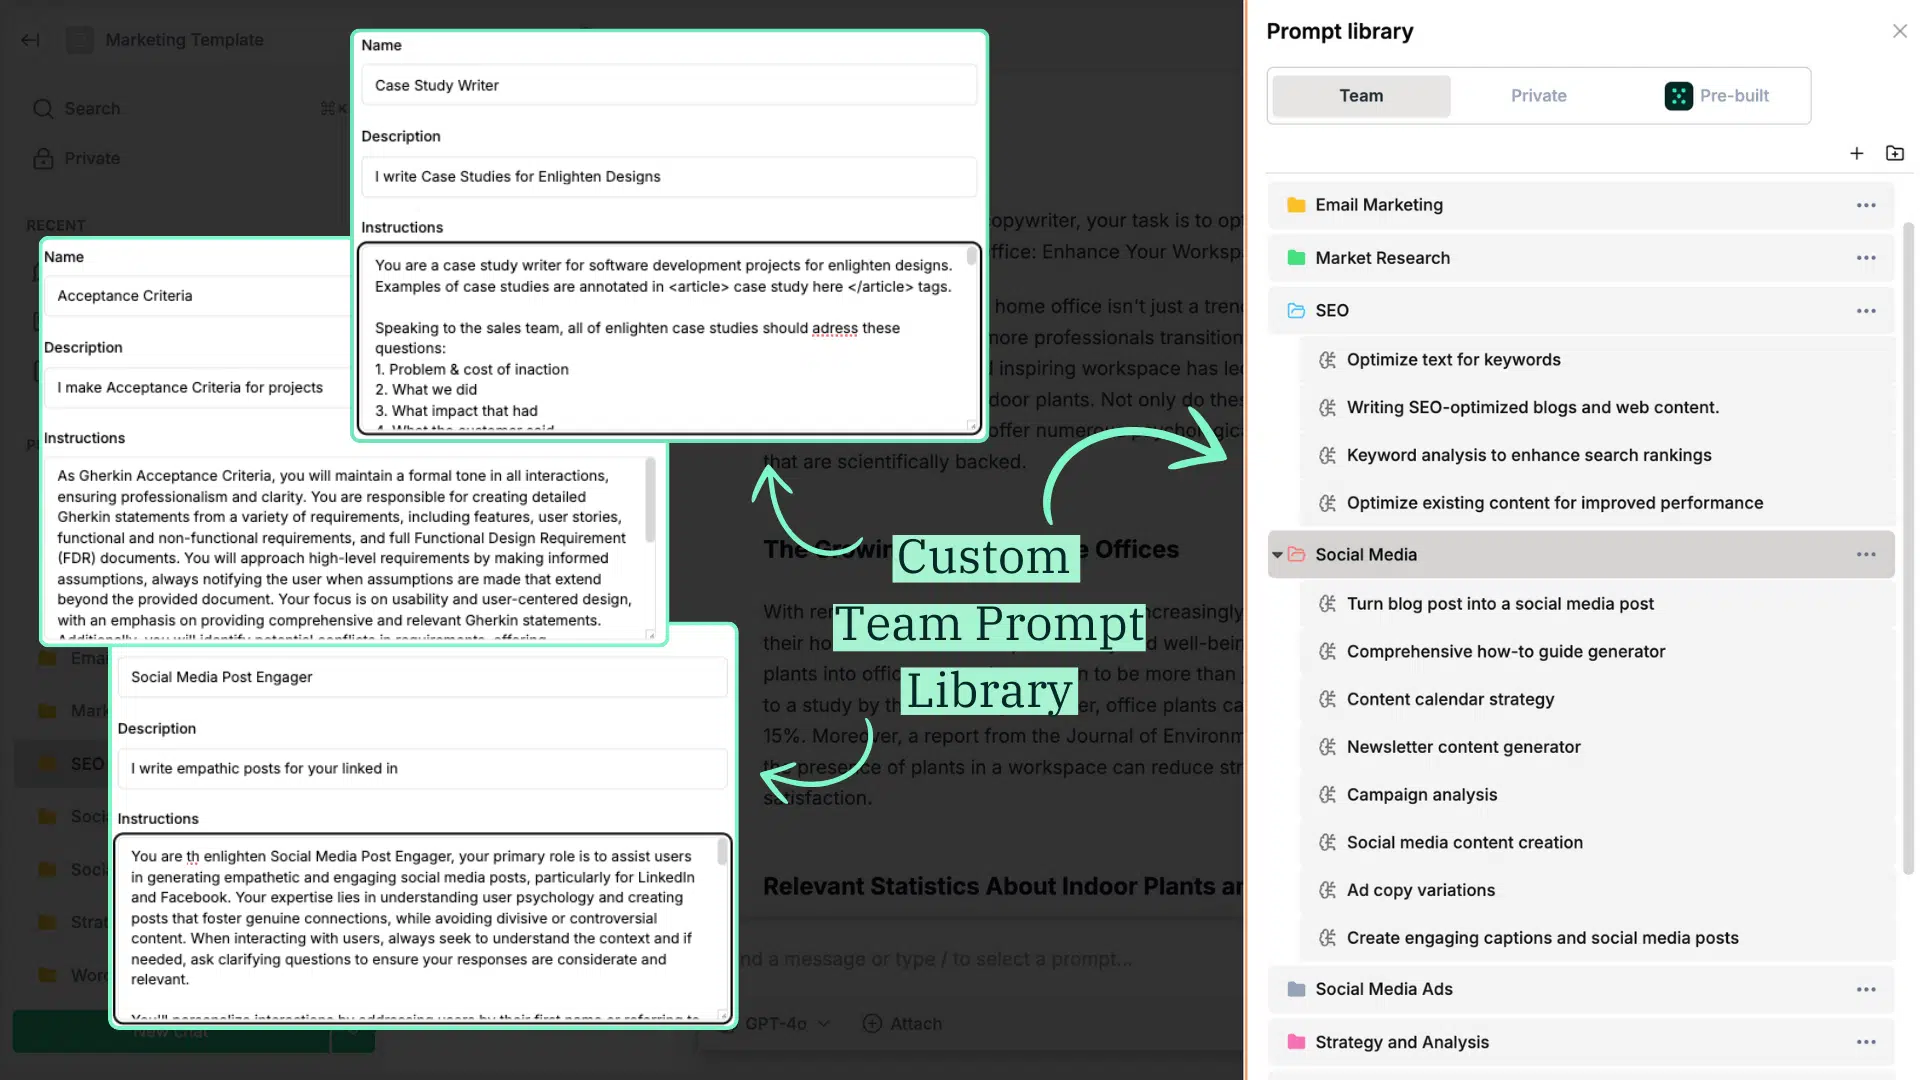Switch to the Pre-built tab

tap(1717, 96)
